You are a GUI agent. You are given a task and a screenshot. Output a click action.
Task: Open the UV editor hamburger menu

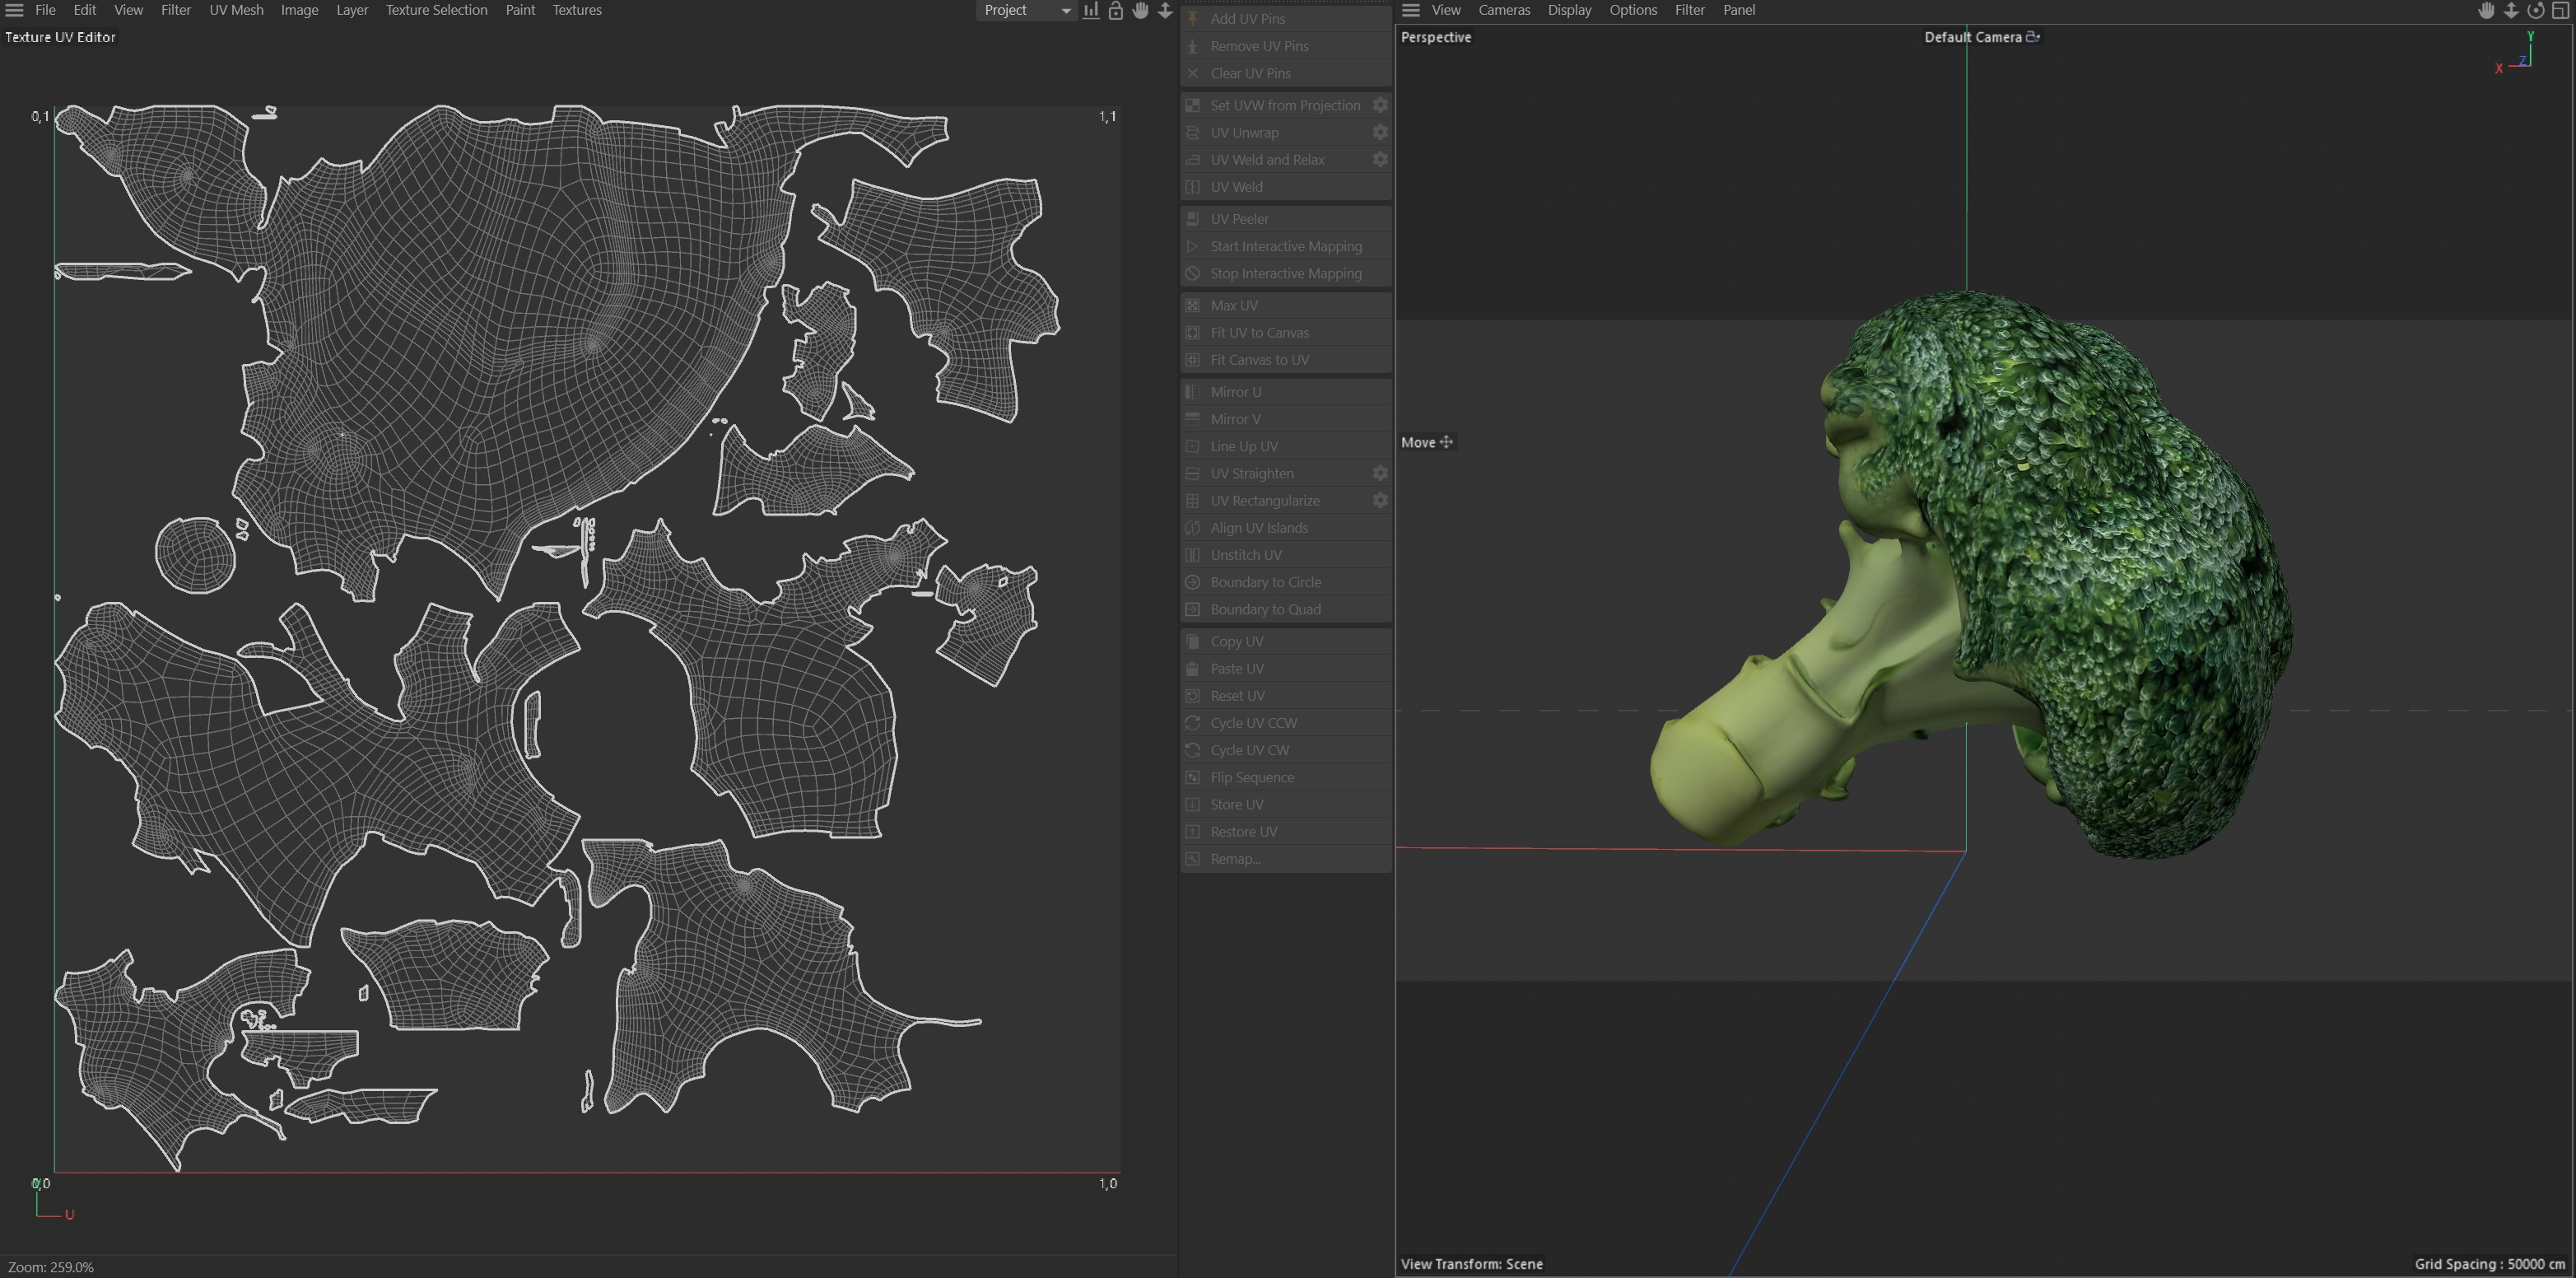14,10
